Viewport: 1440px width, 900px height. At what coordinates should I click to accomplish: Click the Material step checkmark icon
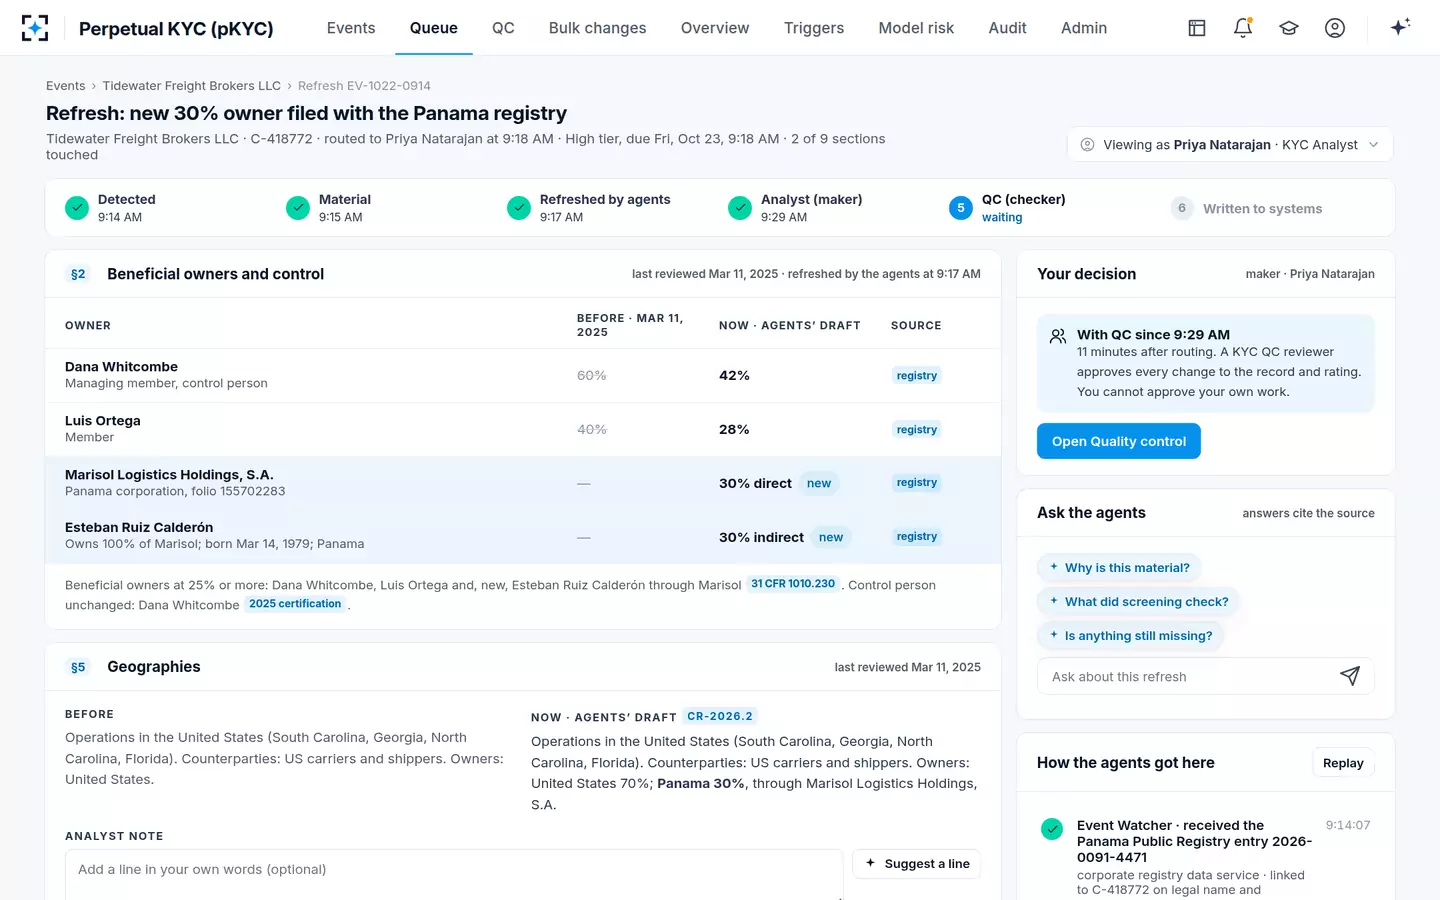pos(298,208)
